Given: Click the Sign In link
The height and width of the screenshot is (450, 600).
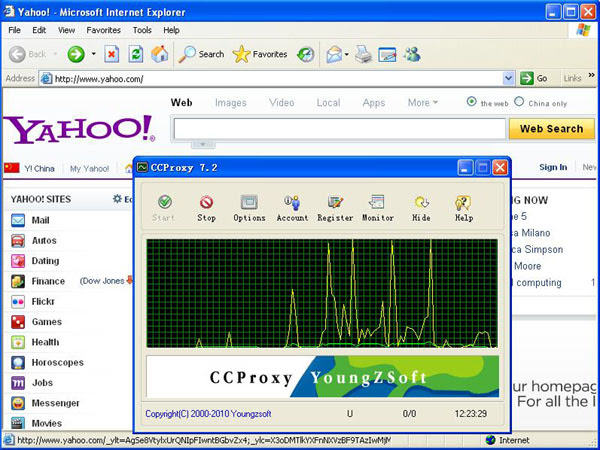Looking at the screenshot, I should tap(553, 167).
